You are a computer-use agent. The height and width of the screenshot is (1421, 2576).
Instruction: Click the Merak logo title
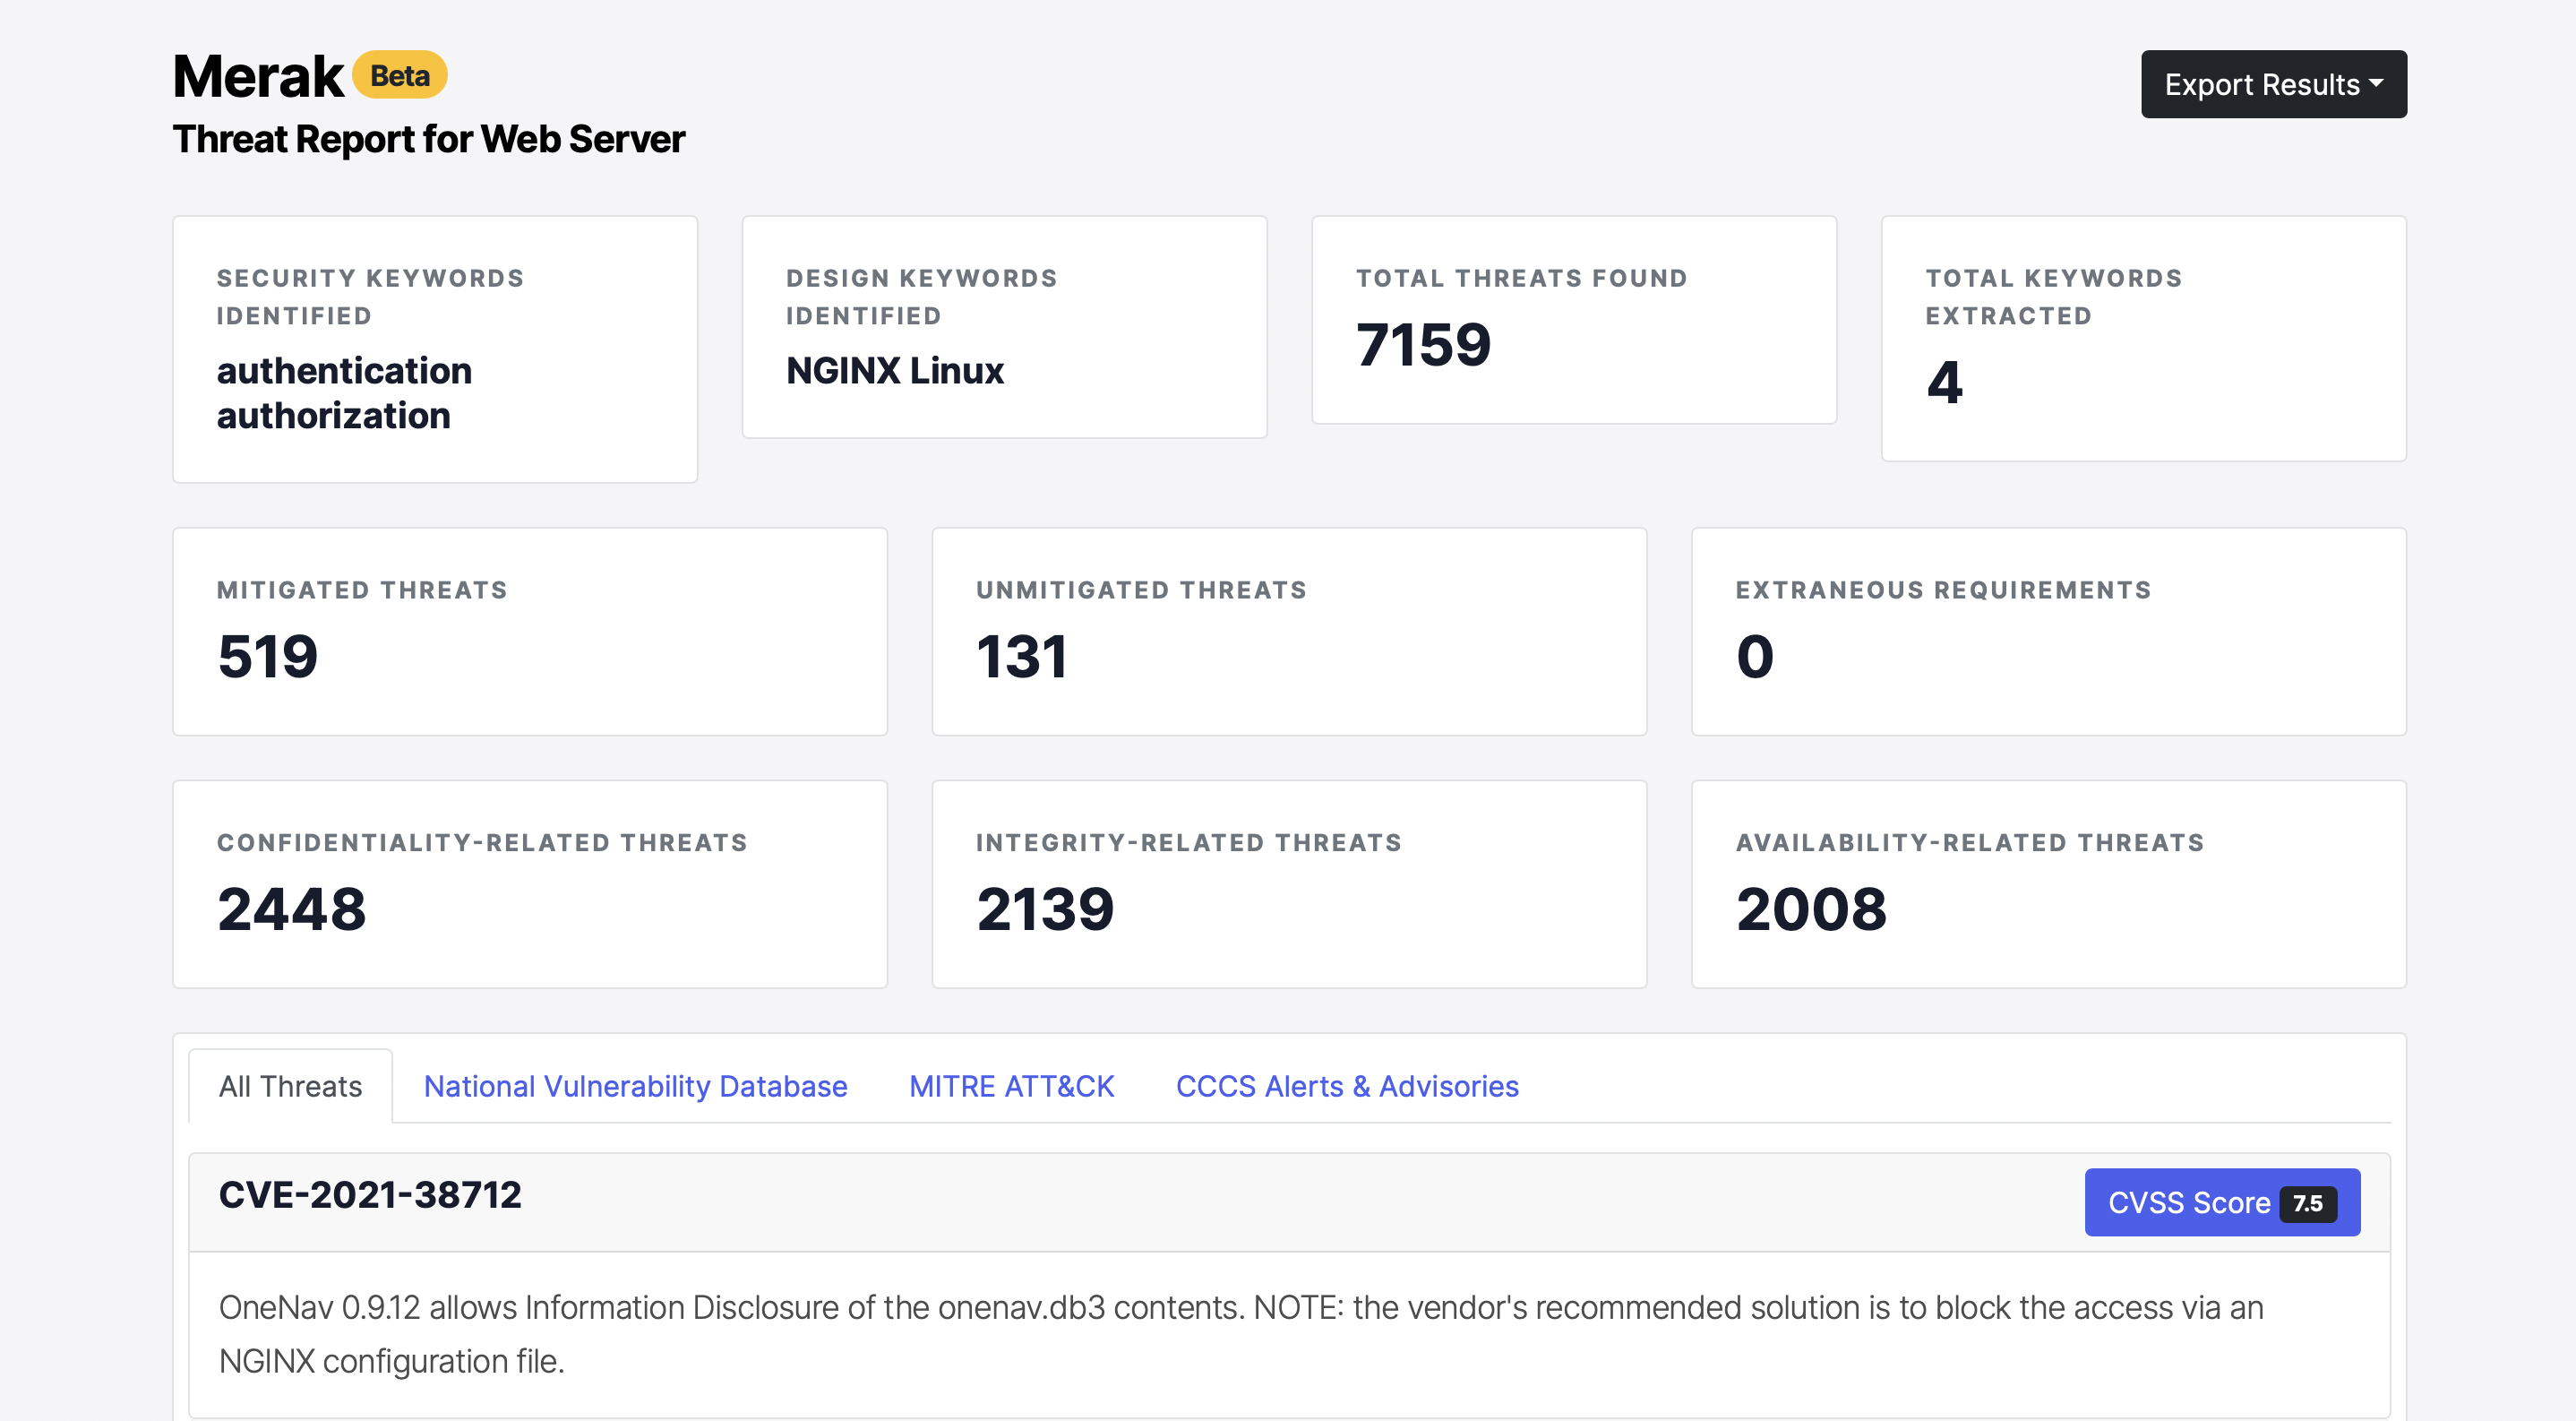coord(257,76)
